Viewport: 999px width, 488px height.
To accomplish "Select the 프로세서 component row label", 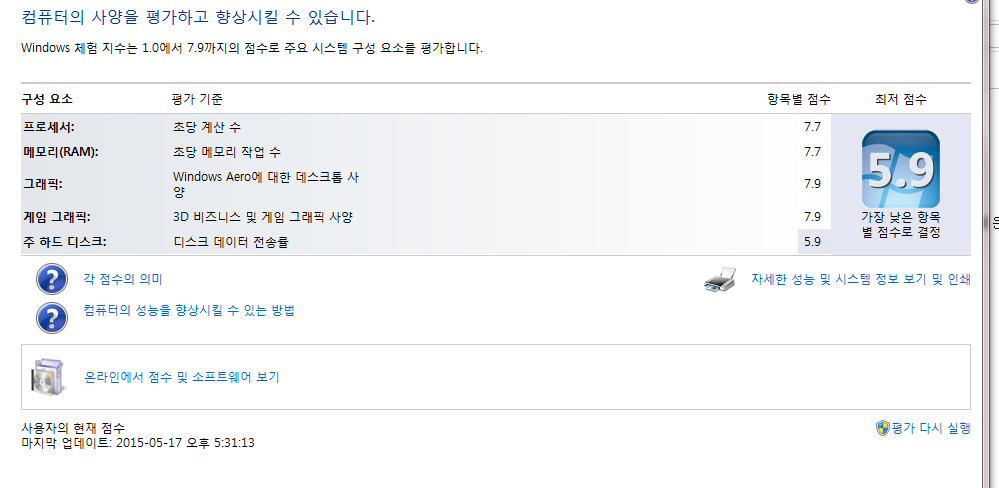I will (x=49, y=128).
